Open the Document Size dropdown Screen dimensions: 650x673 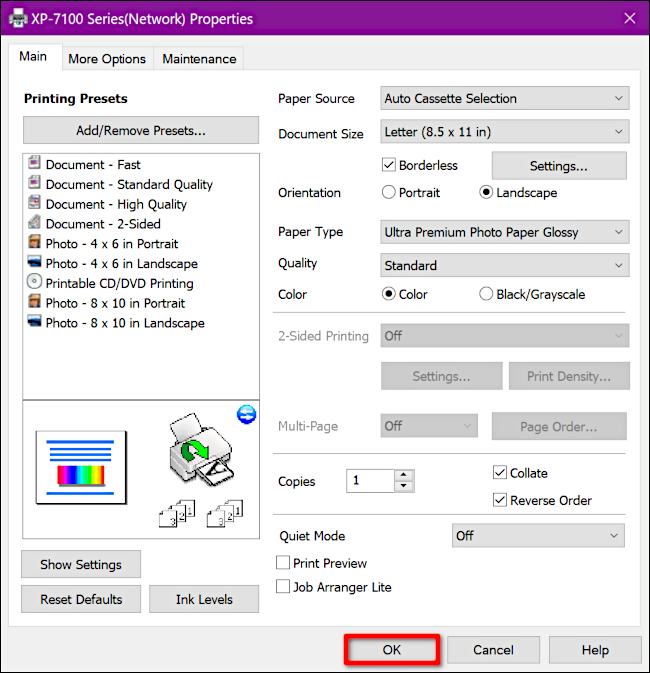[505, 132]
